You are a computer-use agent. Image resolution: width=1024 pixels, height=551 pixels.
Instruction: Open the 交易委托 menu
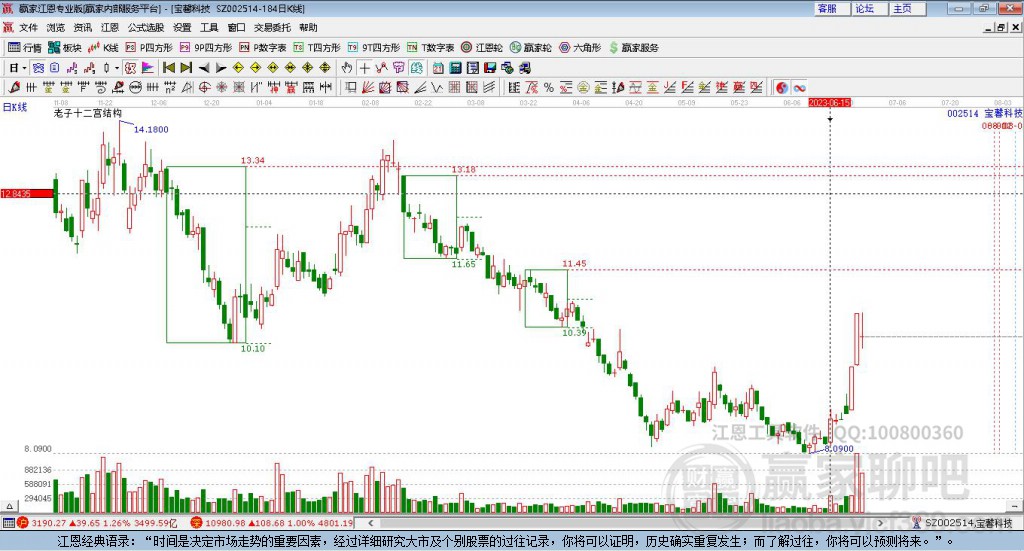272,27
